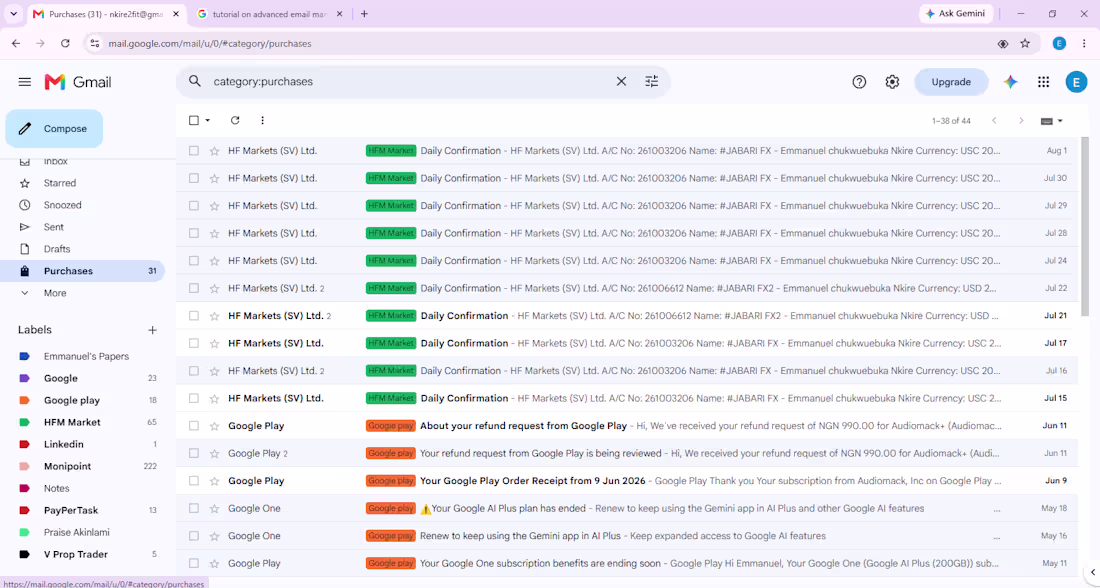Check the May 16 Google One email
The height and width of the screenshot is (588, 1100).
point(194,536)
